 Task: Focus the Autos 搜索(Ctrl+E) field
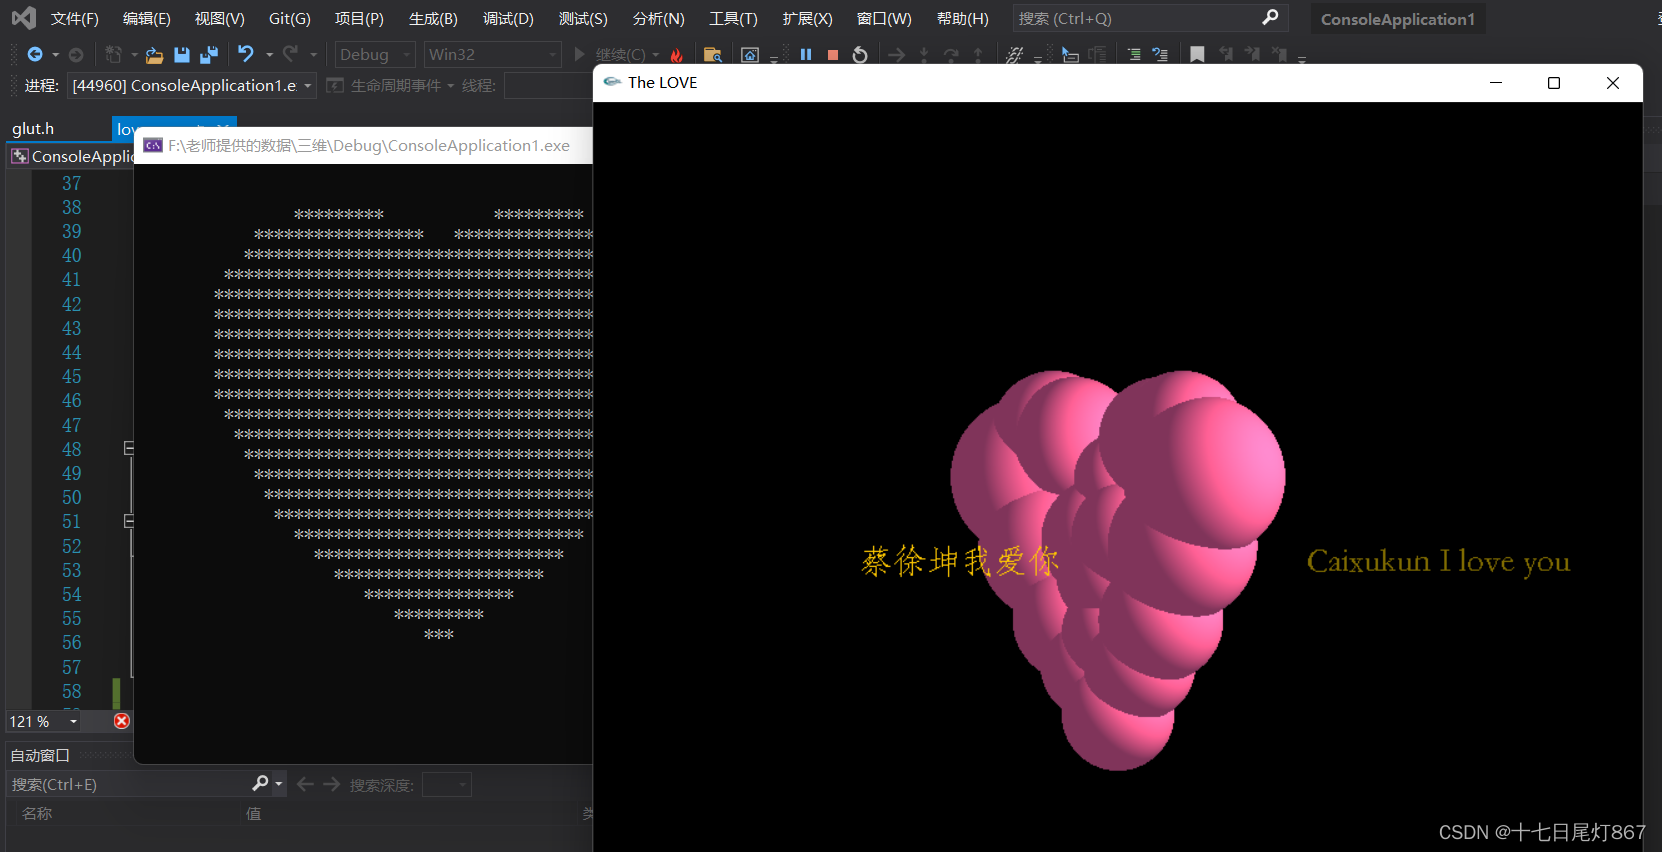(x=130, y=784)
